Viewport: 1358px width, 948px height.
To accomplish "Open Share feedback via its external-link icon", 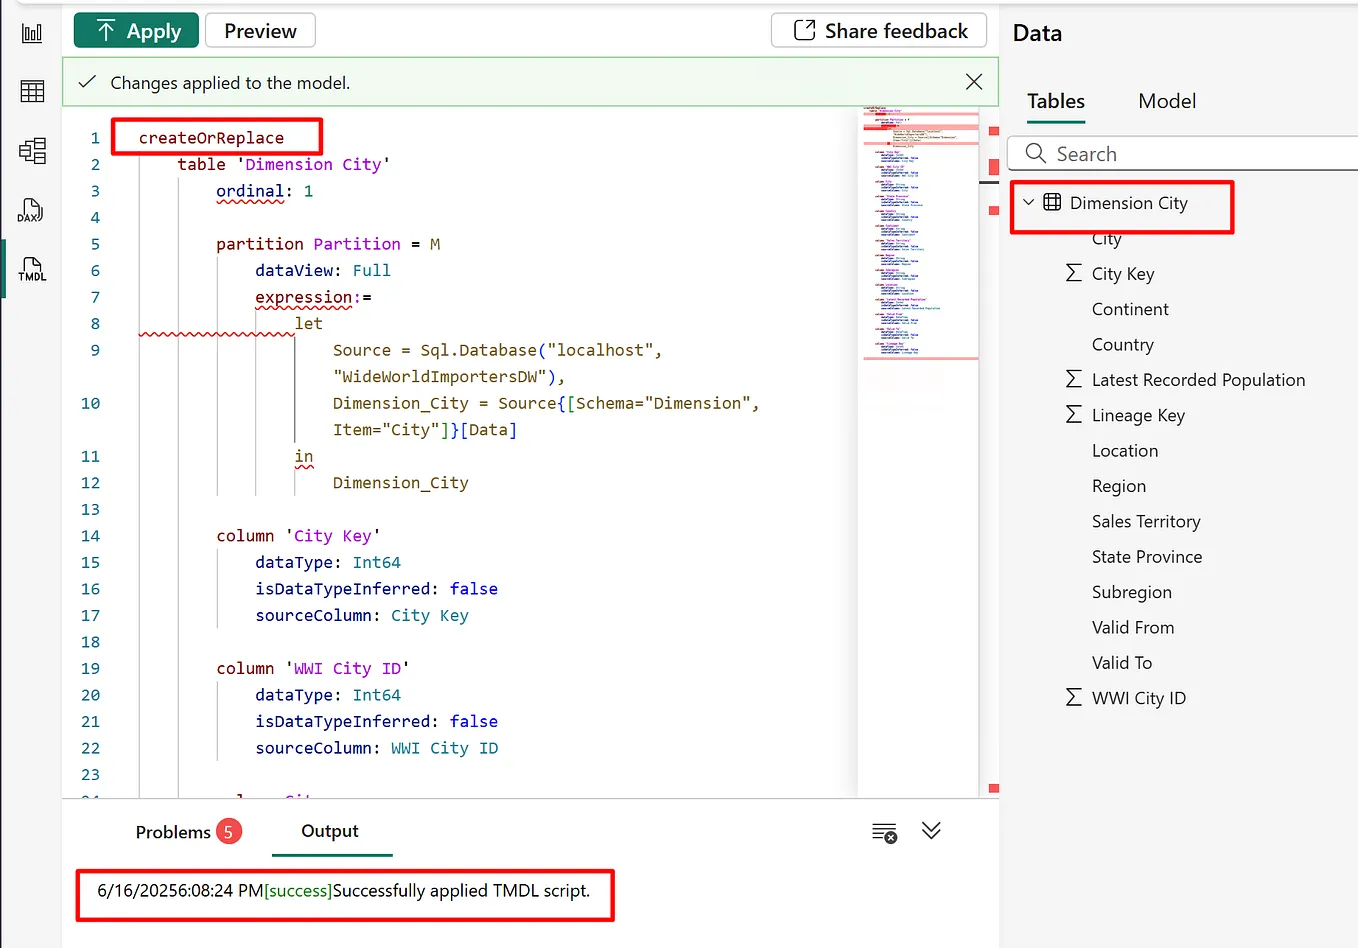I will coord(800,30).
